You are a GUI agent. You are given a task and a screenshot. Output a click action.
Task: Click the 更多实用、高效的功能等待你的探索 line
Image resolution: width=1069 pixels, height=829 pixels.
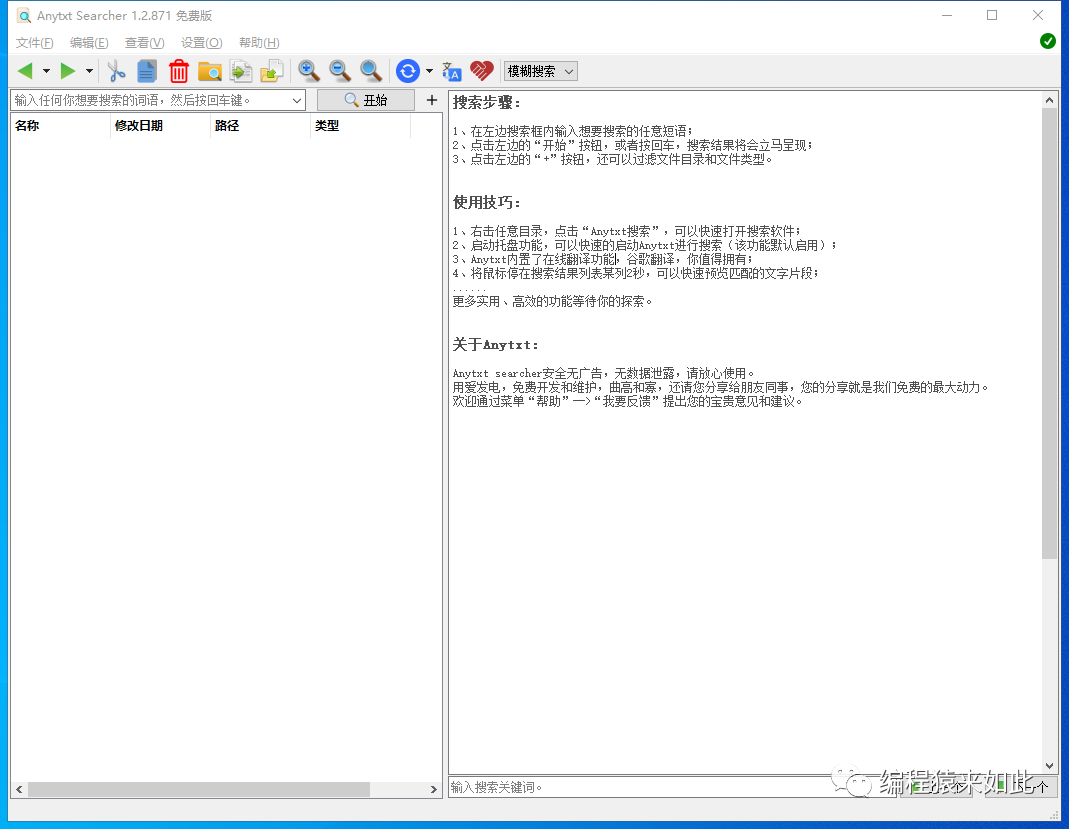click(552, 301)
